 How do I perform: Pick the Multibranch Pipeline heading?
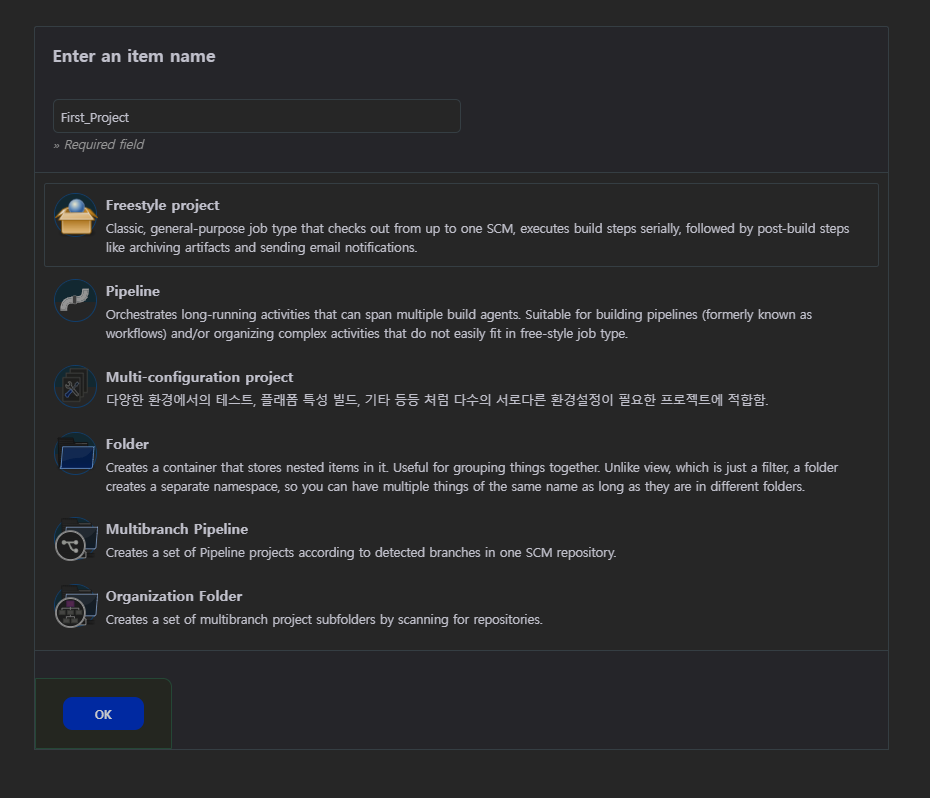(x=177, y=529)
